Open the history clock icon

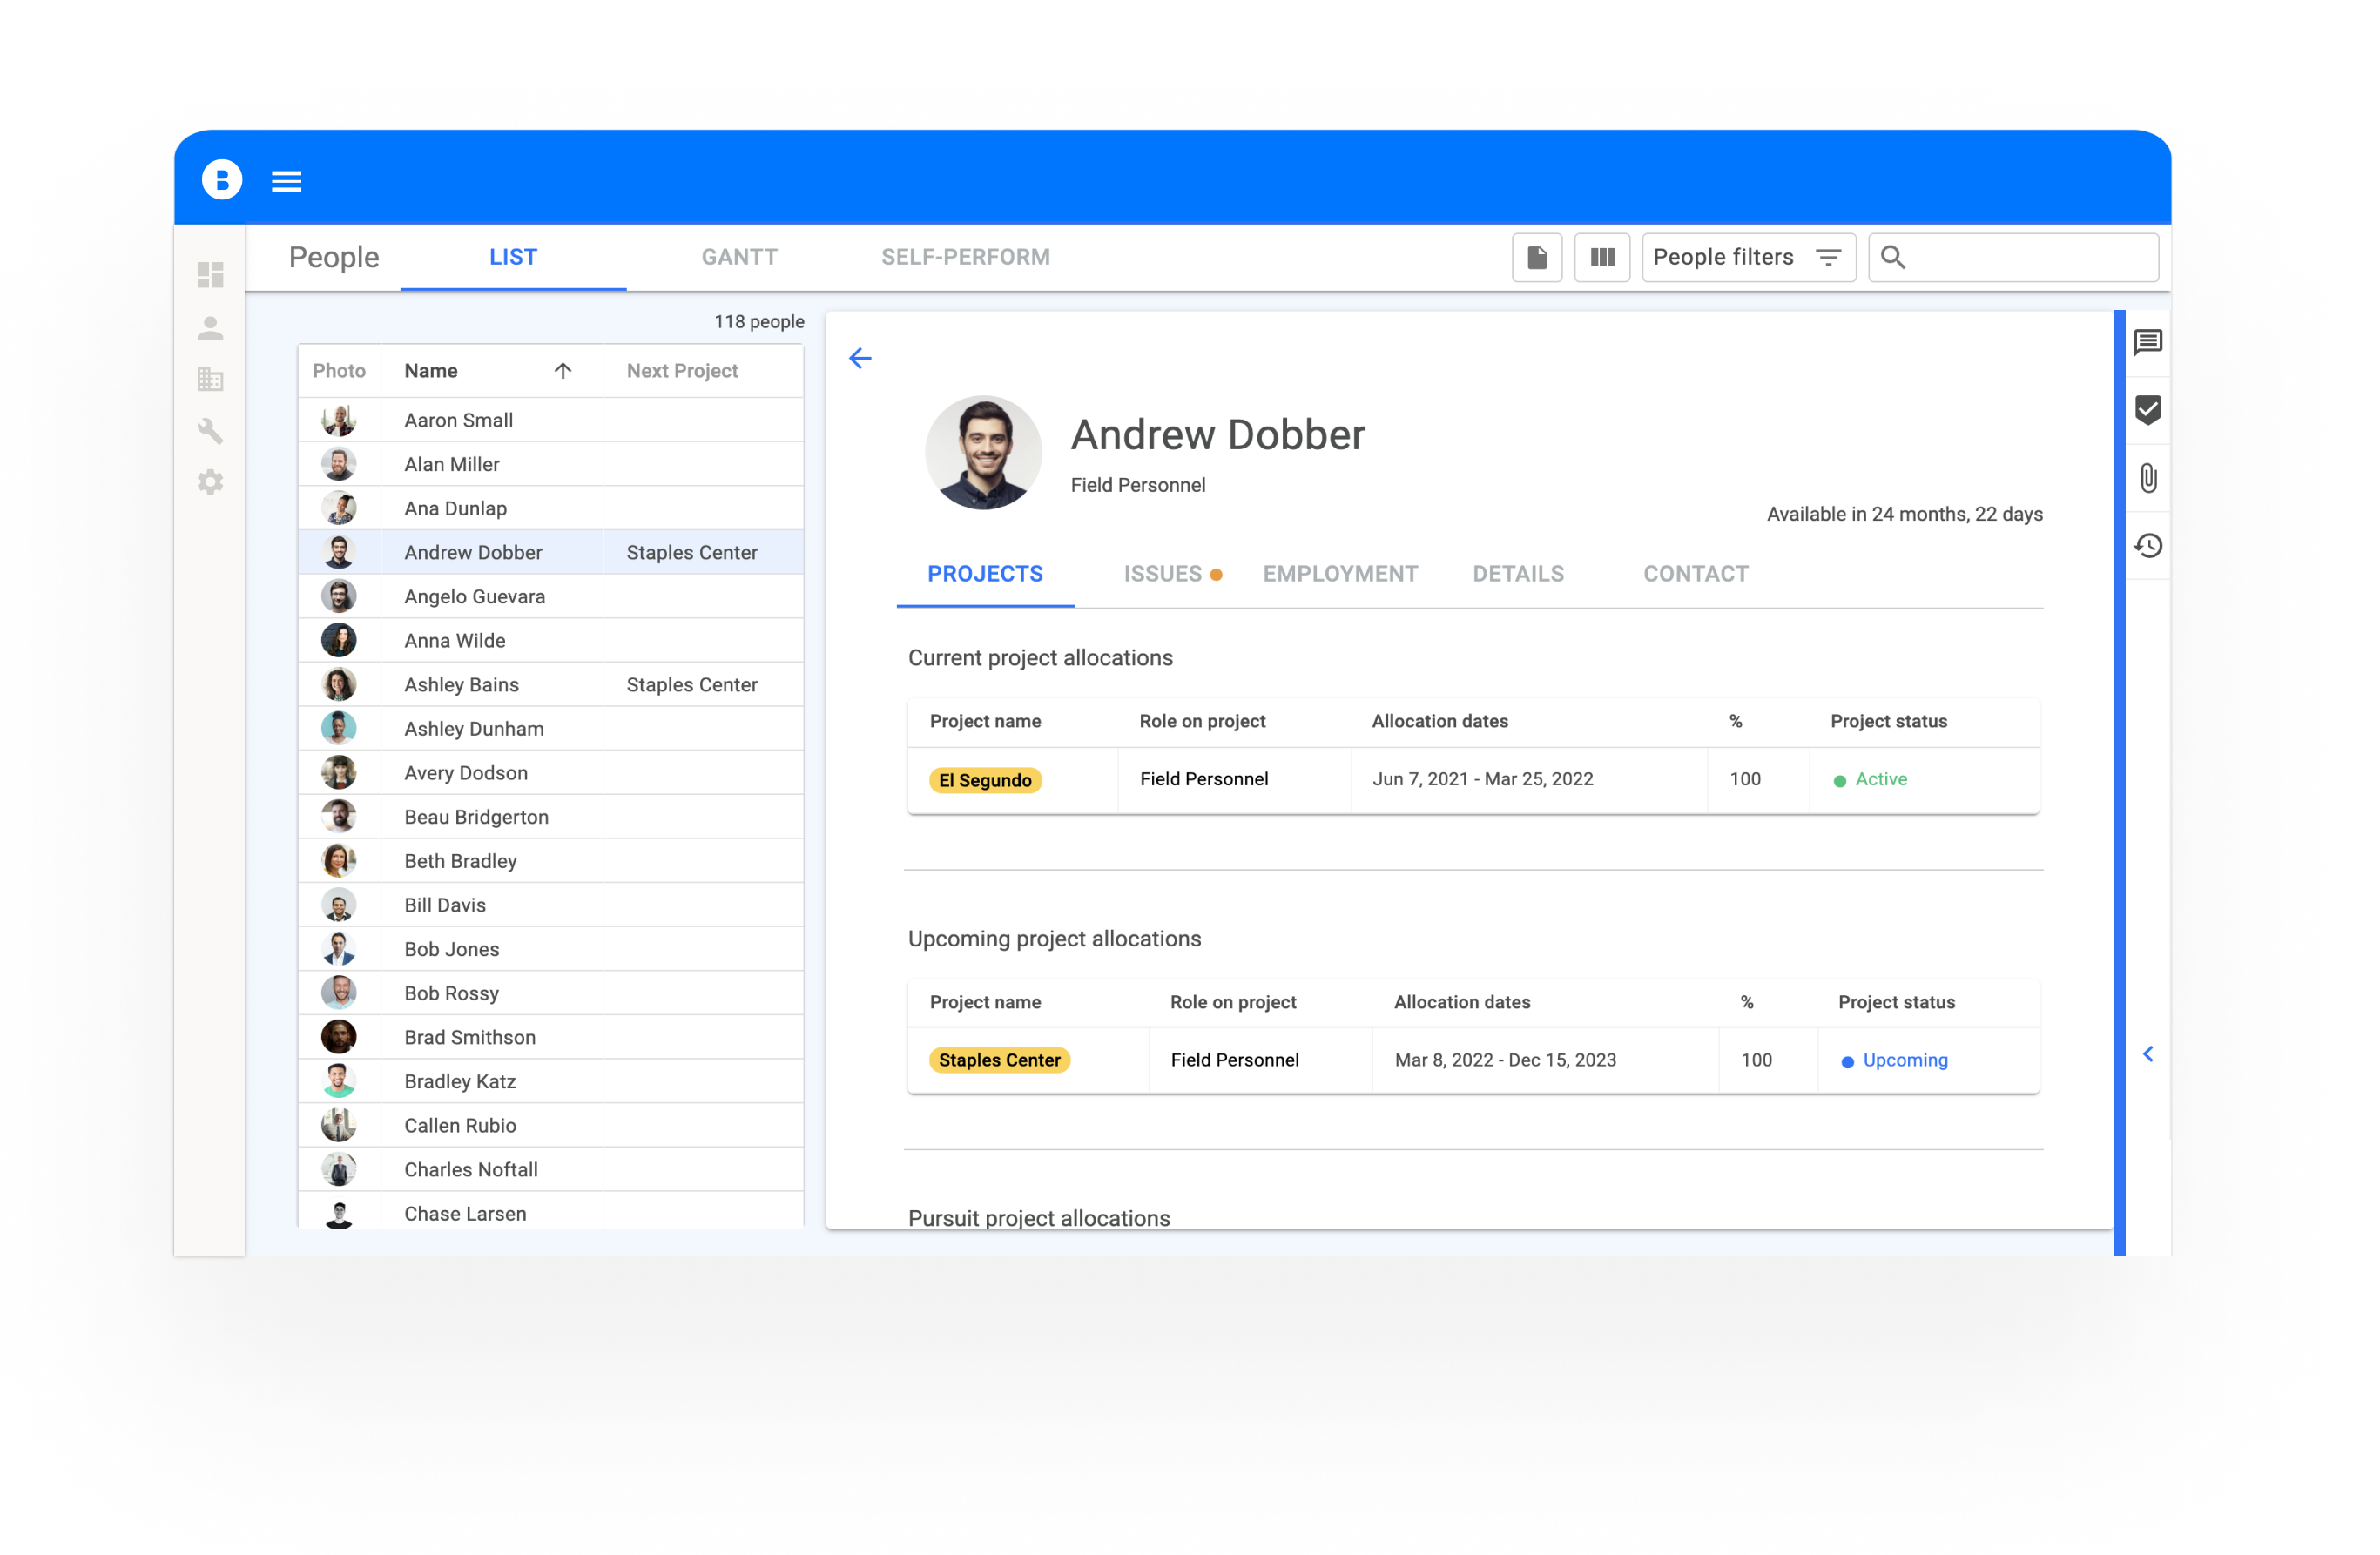2147,546
